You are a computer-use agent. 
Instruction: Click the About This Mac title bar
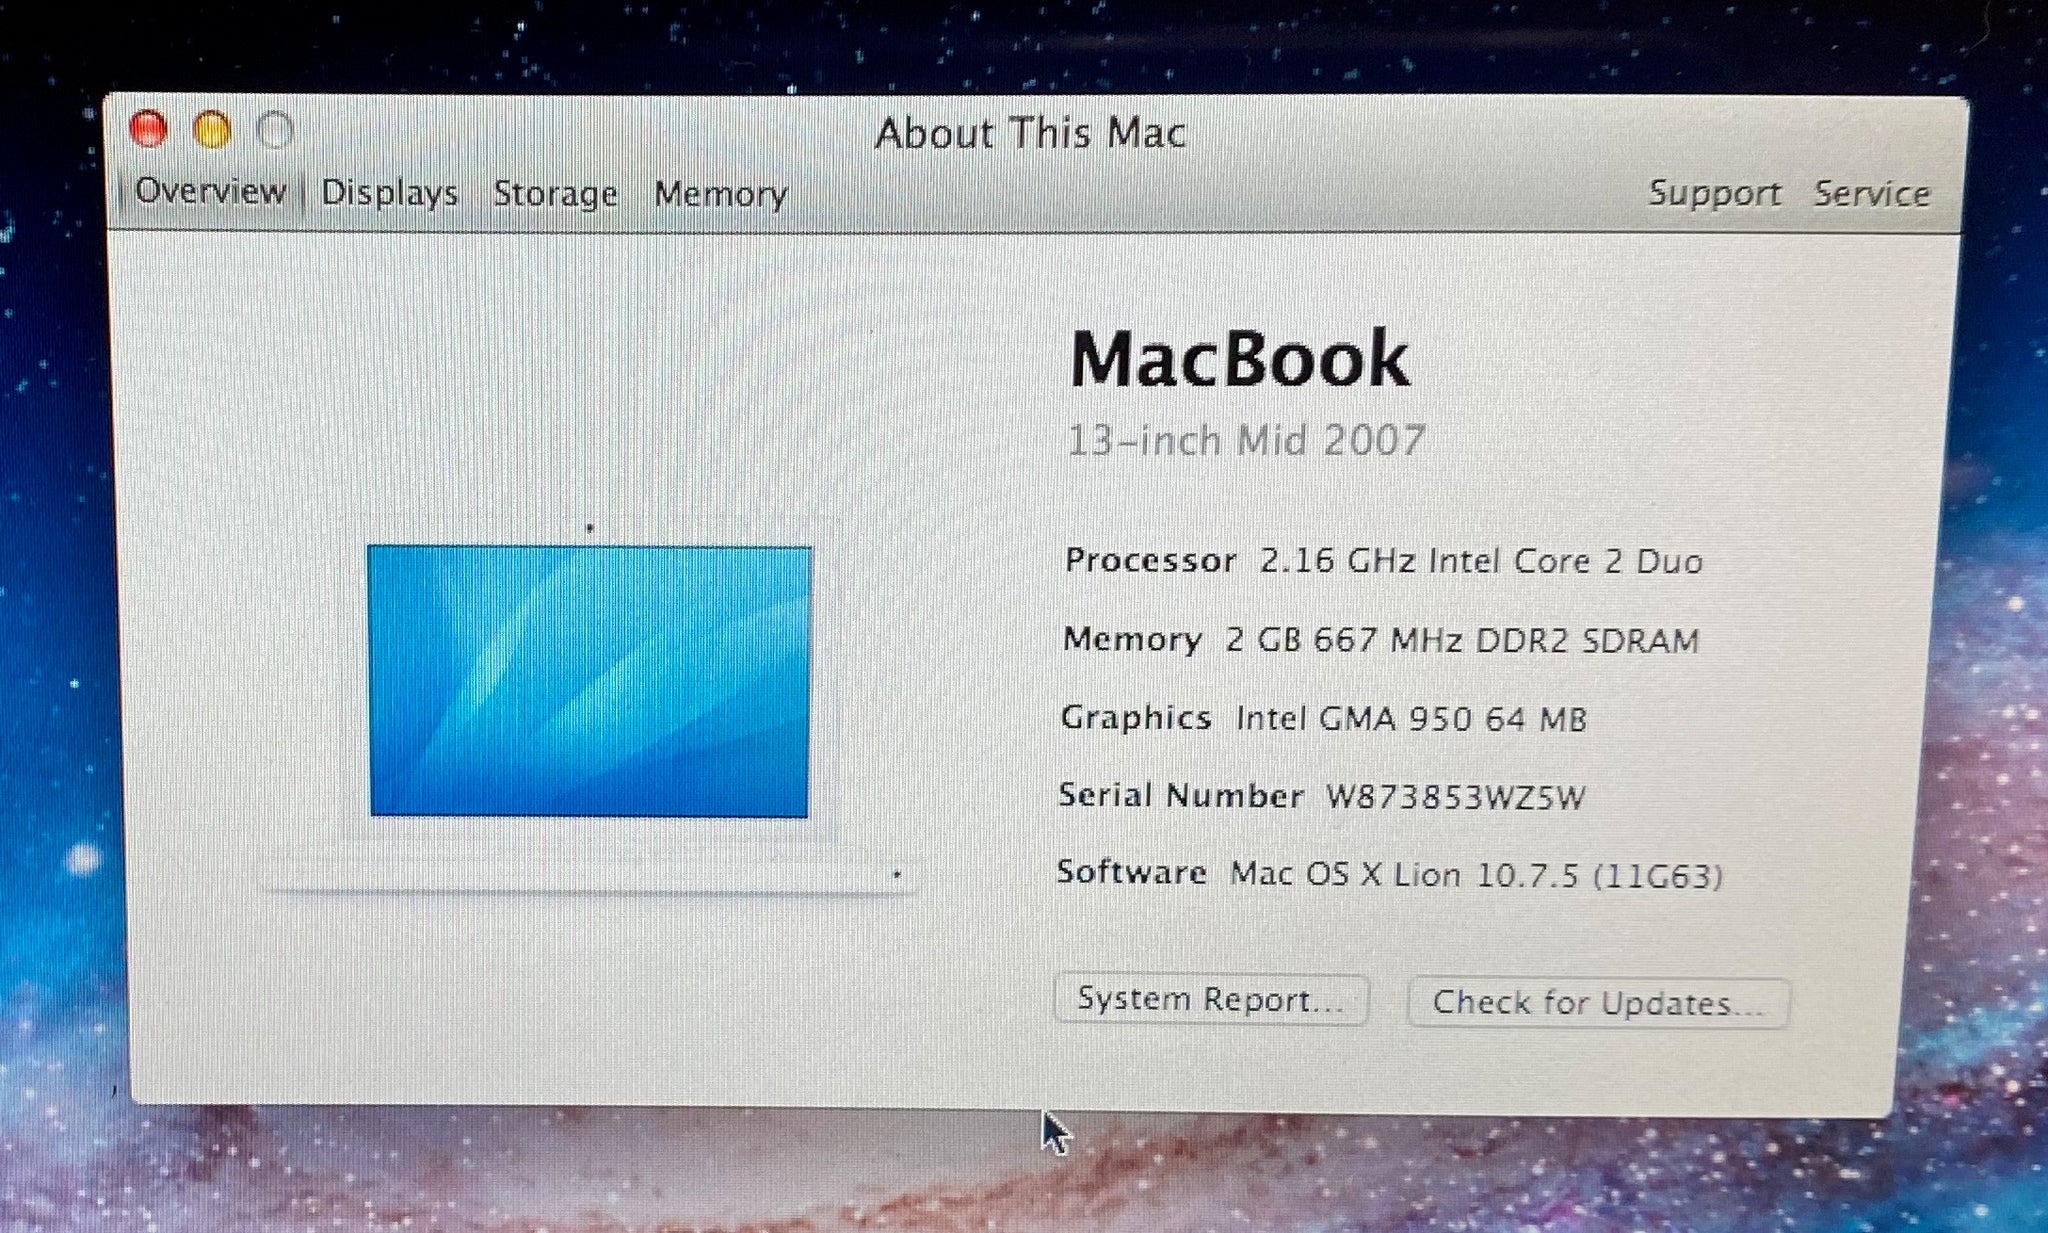pyautogui.click(x=1030, y=131)
